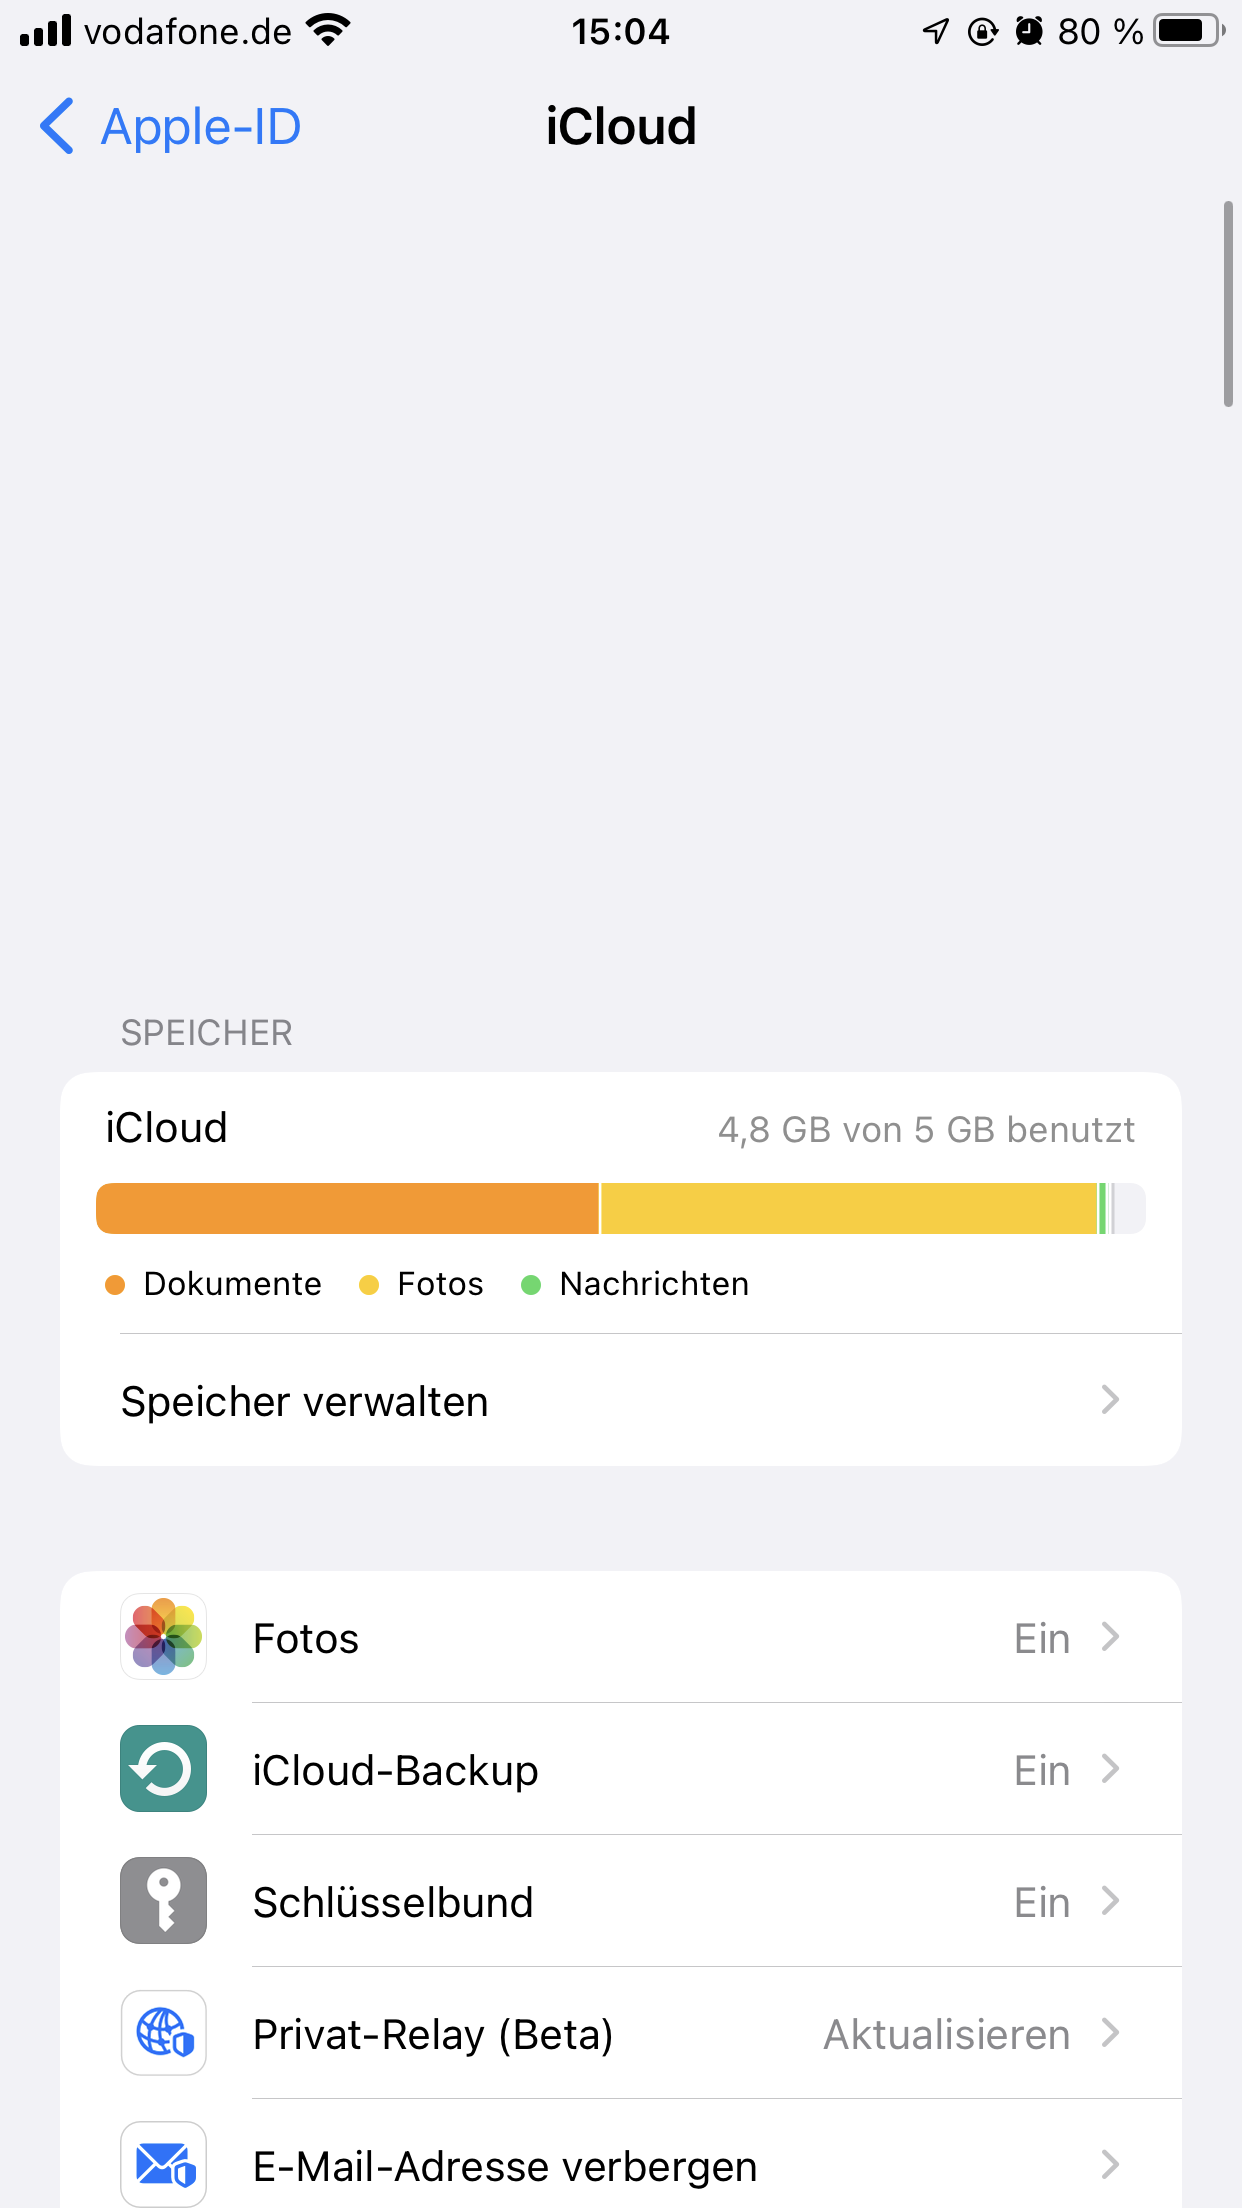Tap the iCloud-Backup icon

163,1769
